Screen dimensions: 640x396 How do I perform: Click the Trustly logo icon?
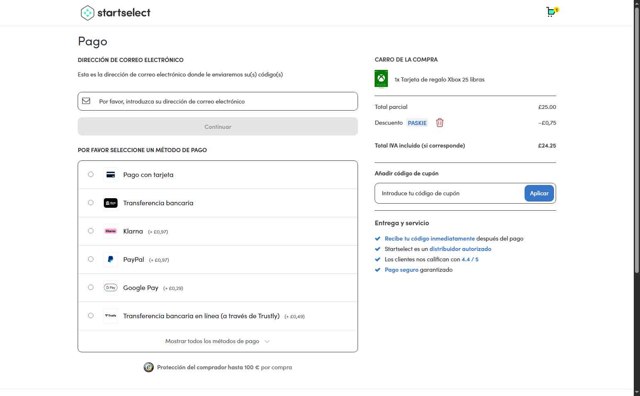pyautogui.click(x=110, y=316)
